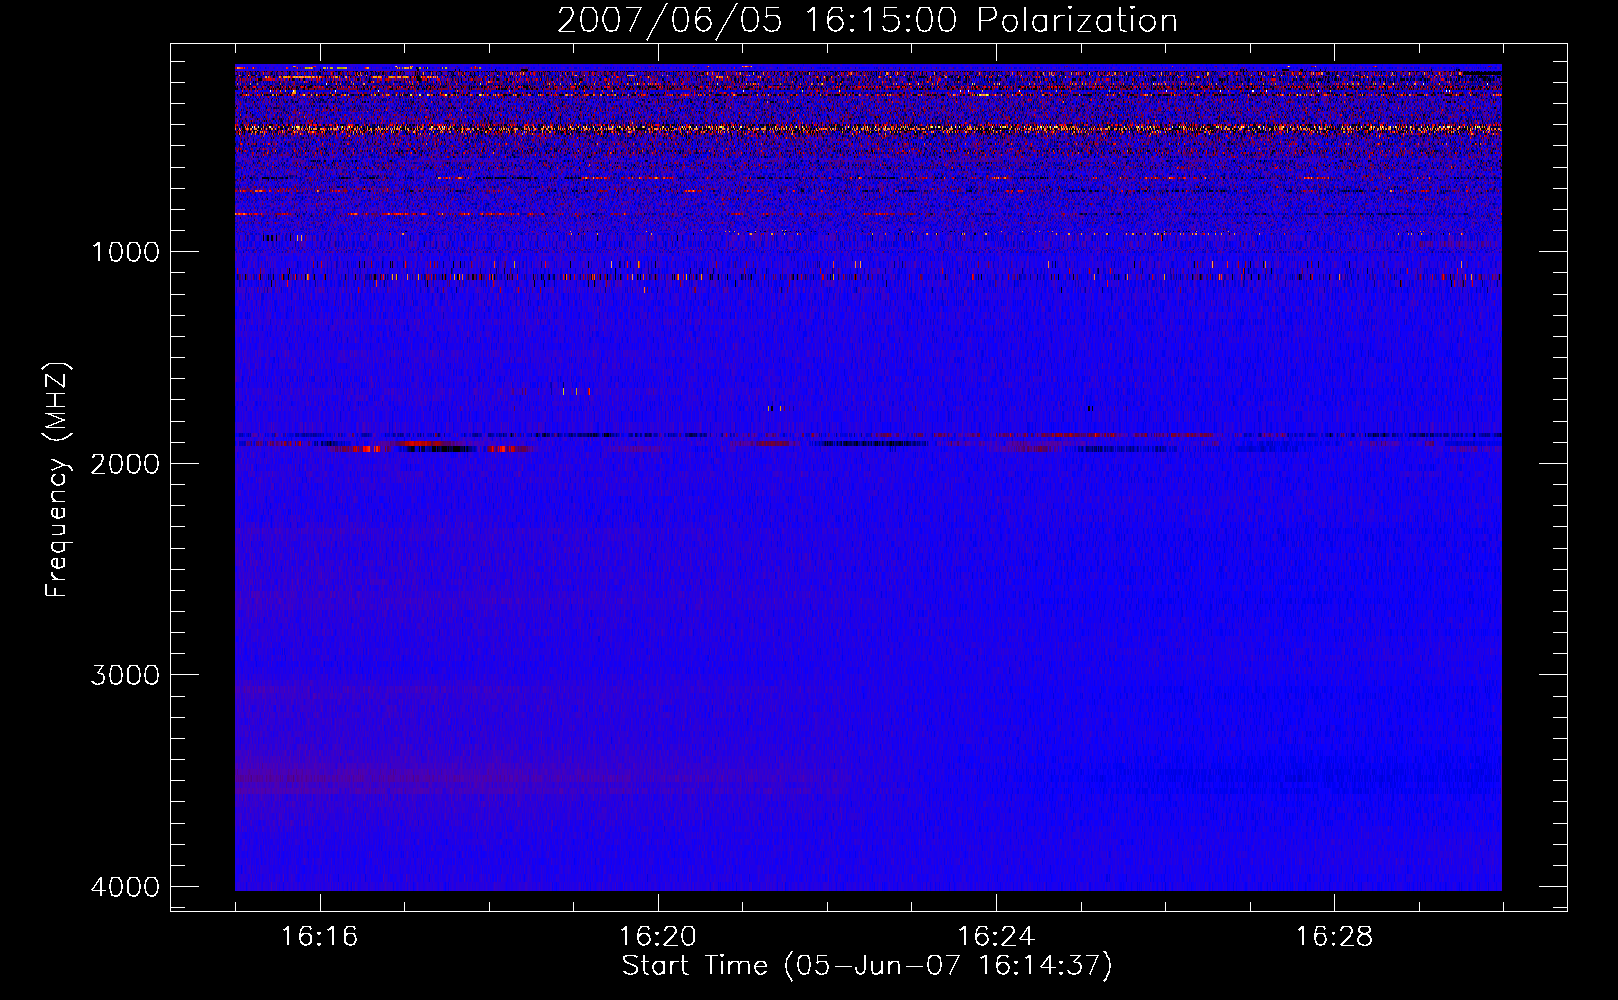The height and width of the screenshot is (1000, 1618).
Task: Click the "Frequency (MHZ)" axis label
Action: tap(57, 479)
